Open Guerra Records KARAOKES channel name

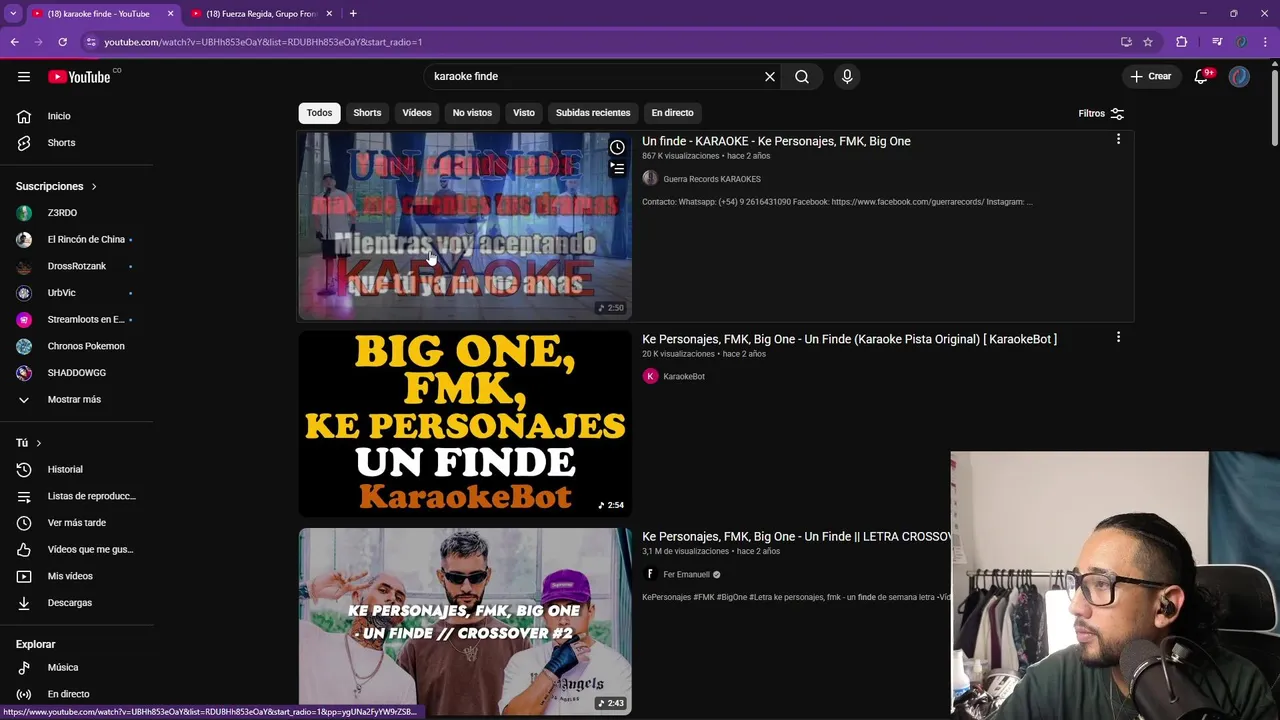[712, 179]
